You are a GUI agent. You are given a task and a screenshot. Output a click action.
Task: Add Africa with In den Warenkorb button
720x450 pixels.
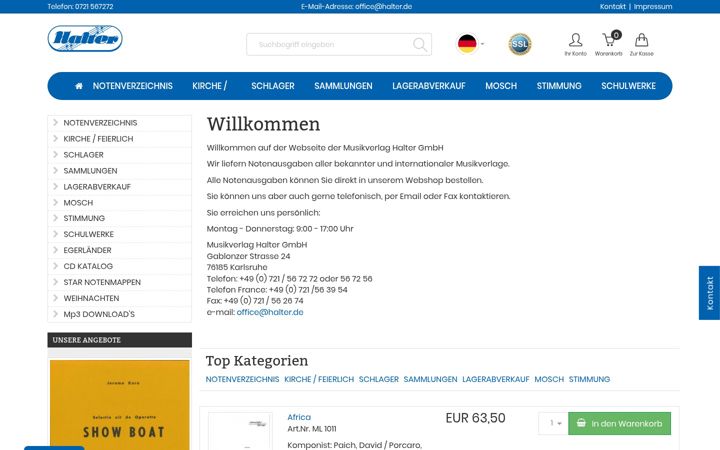tap(619, 423)
